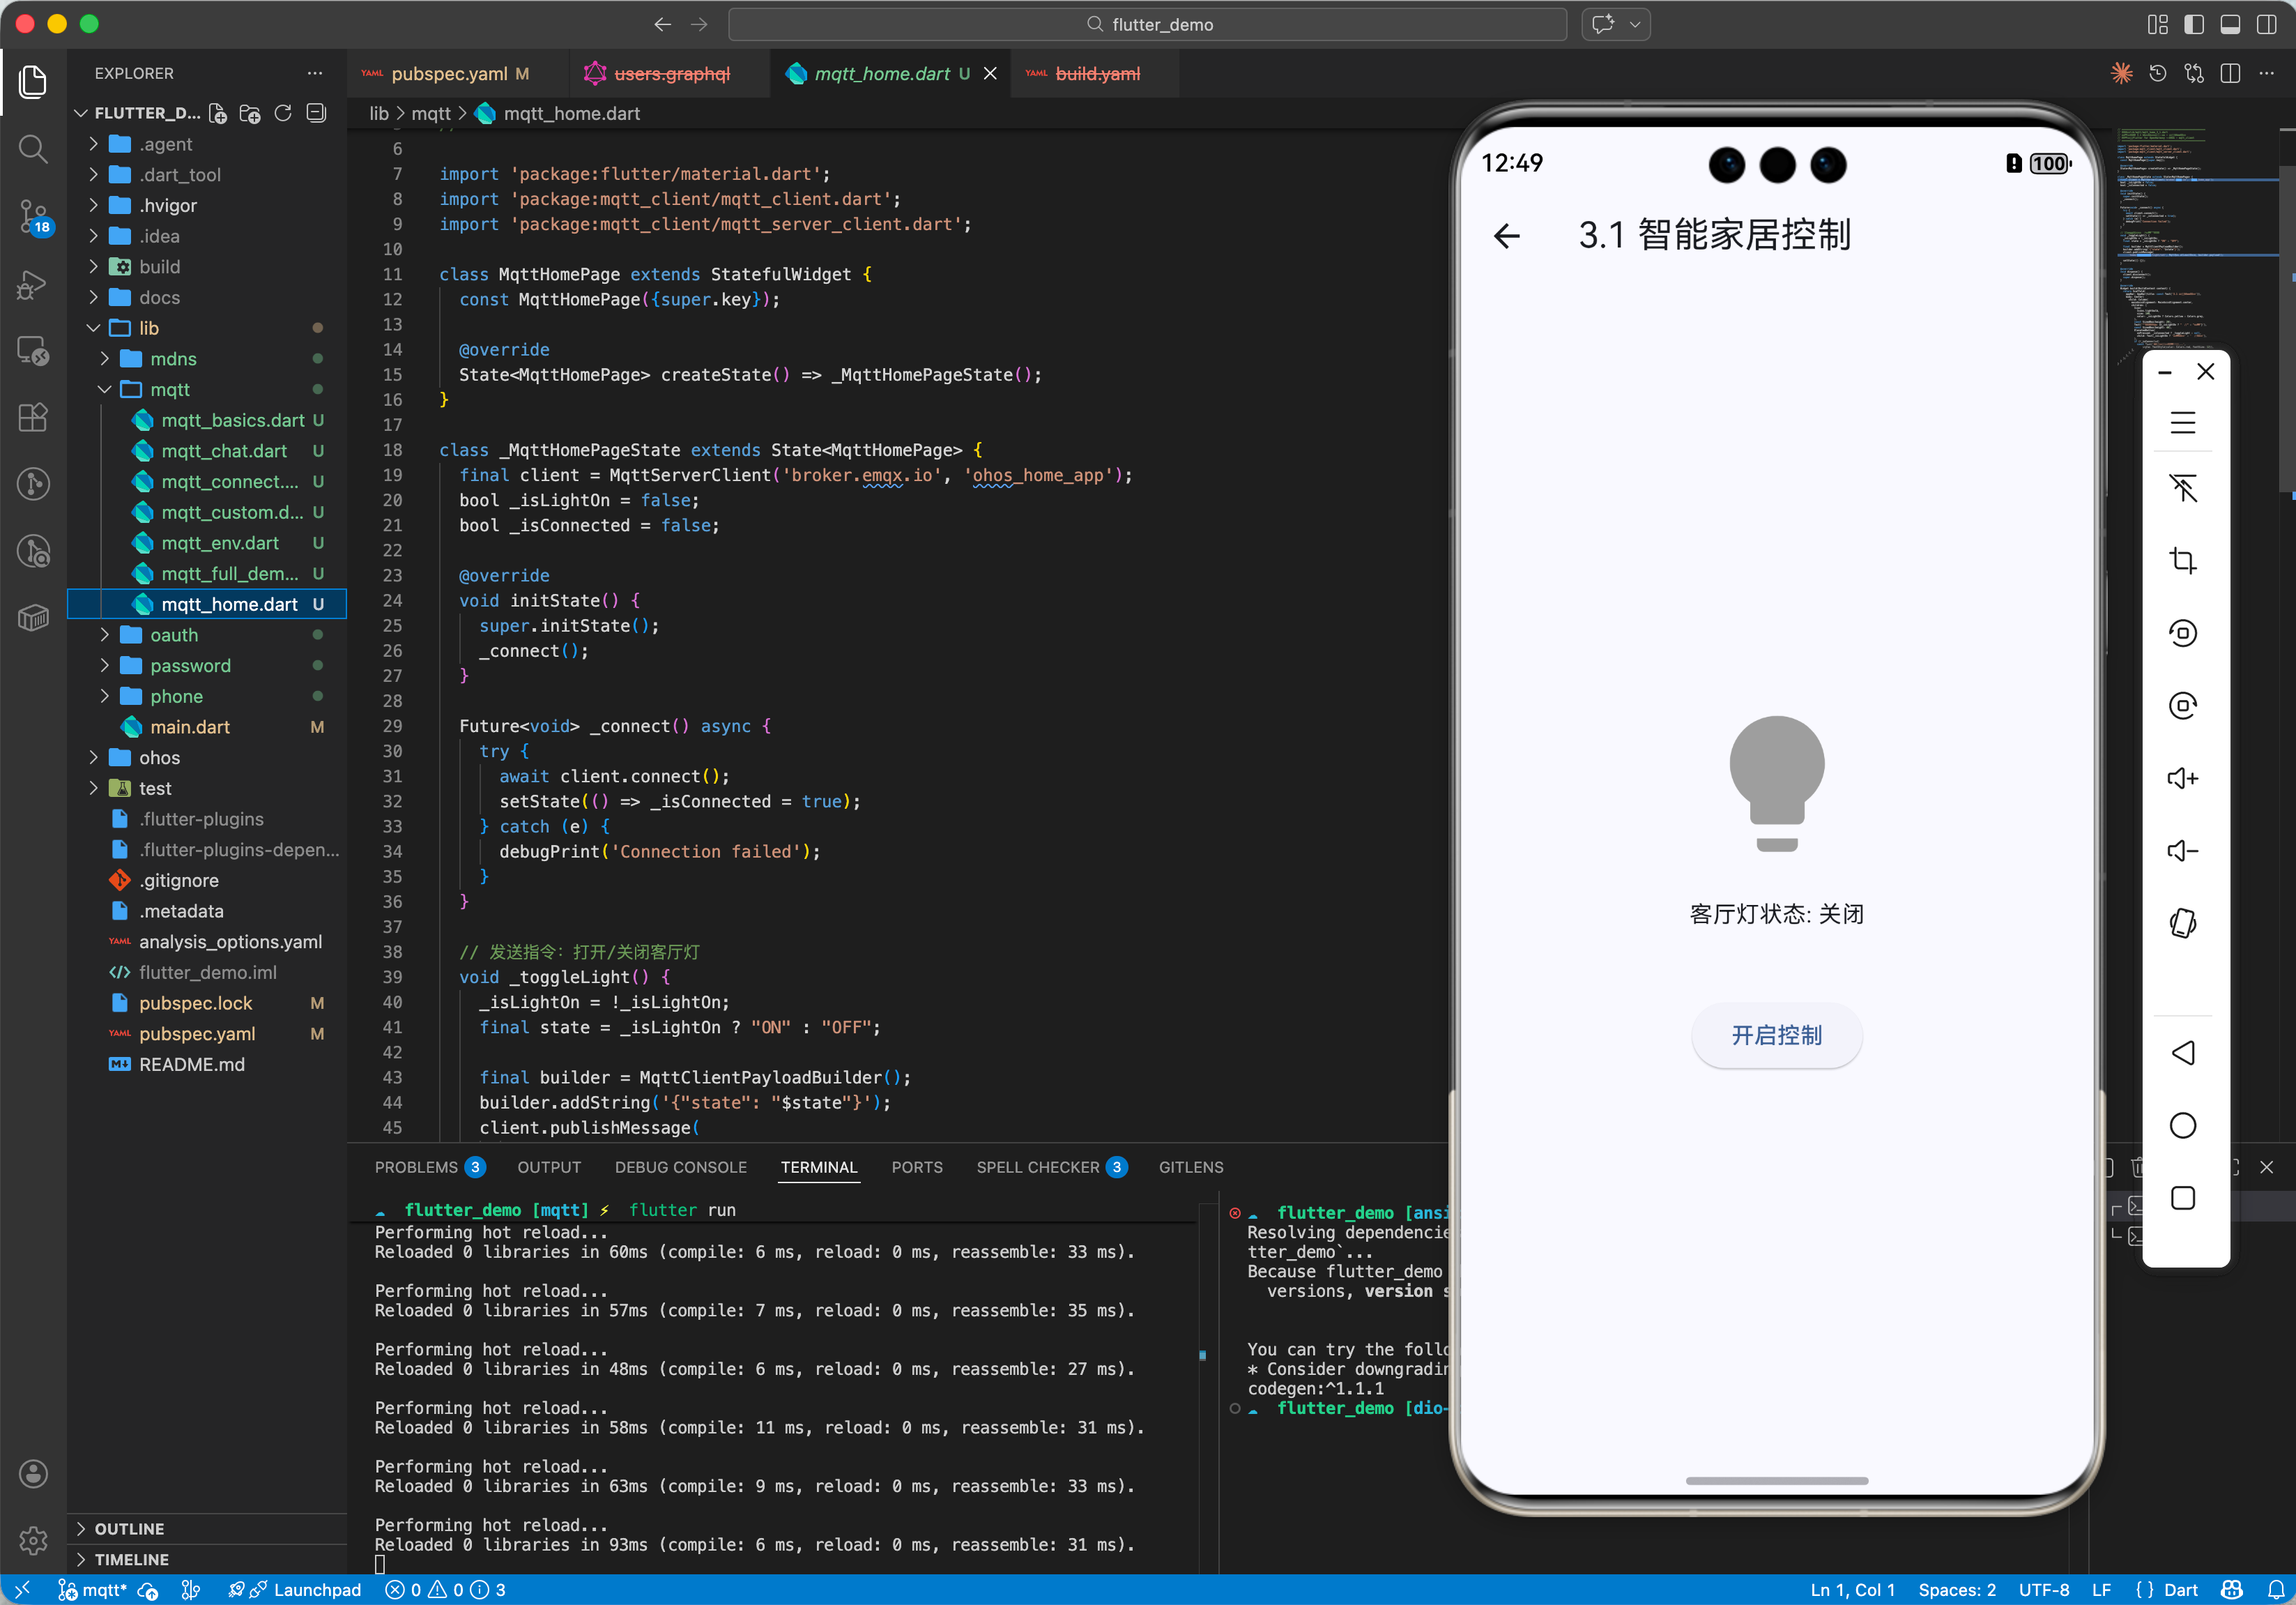Switch to the DEBUG CONSOLE tab
2296x1605 pixels.
(680, 1167)
